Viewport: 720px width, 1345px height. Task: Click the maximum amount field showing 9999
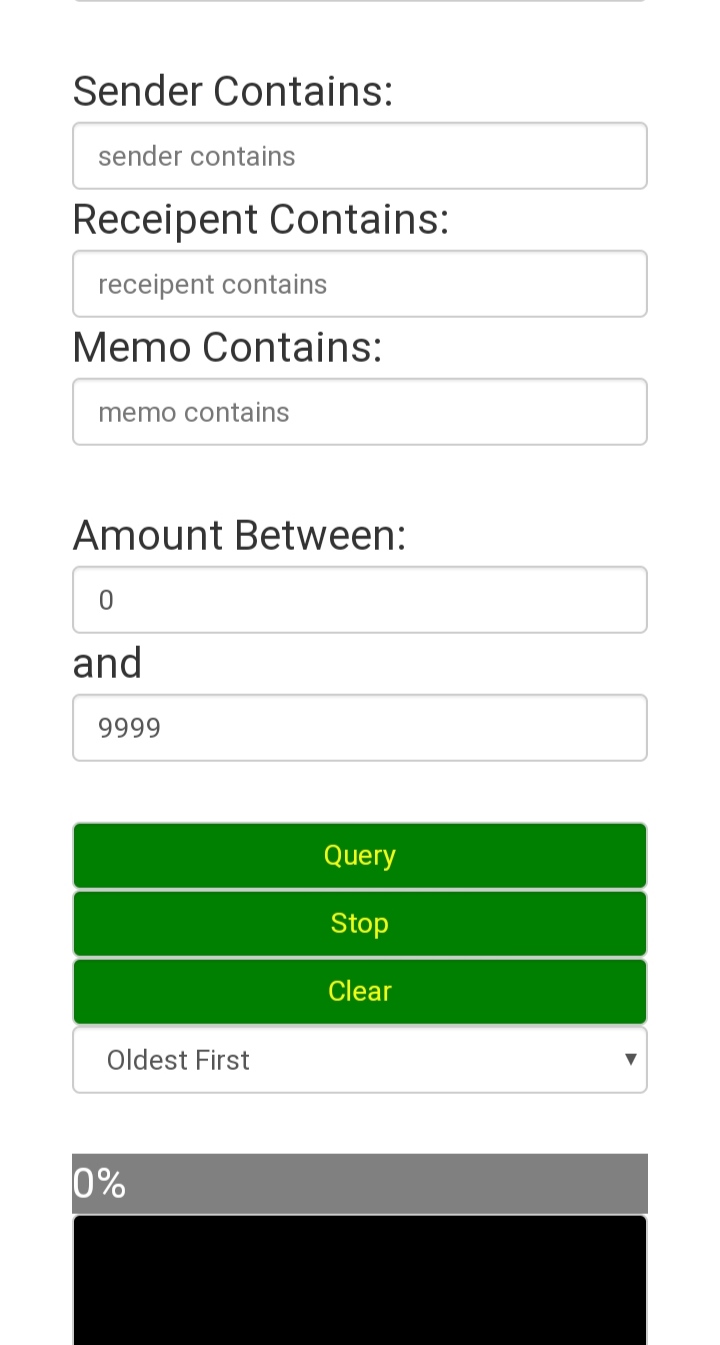[360, 728]
